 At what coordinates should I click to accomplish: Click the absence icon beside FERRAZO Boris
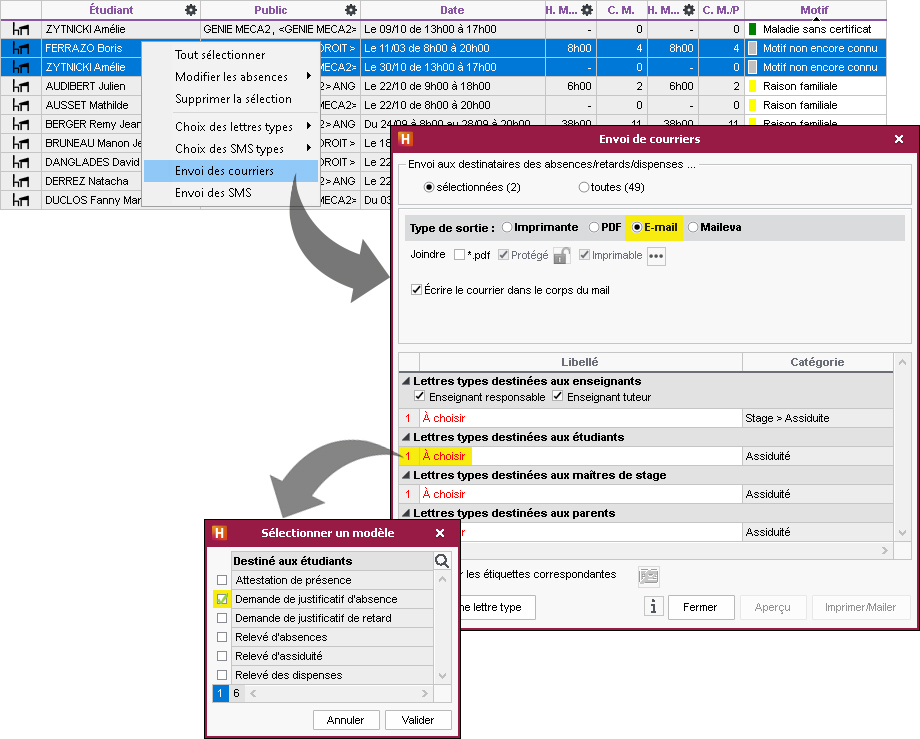21,48
